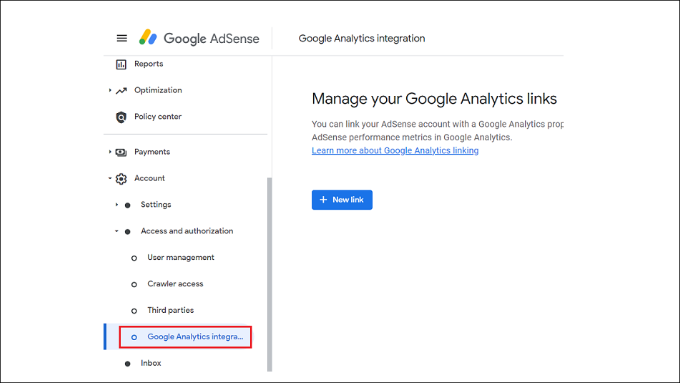680x383 pixels.
Task: Click the circle icon beside Crawler access
Action: tap(134, 285)
